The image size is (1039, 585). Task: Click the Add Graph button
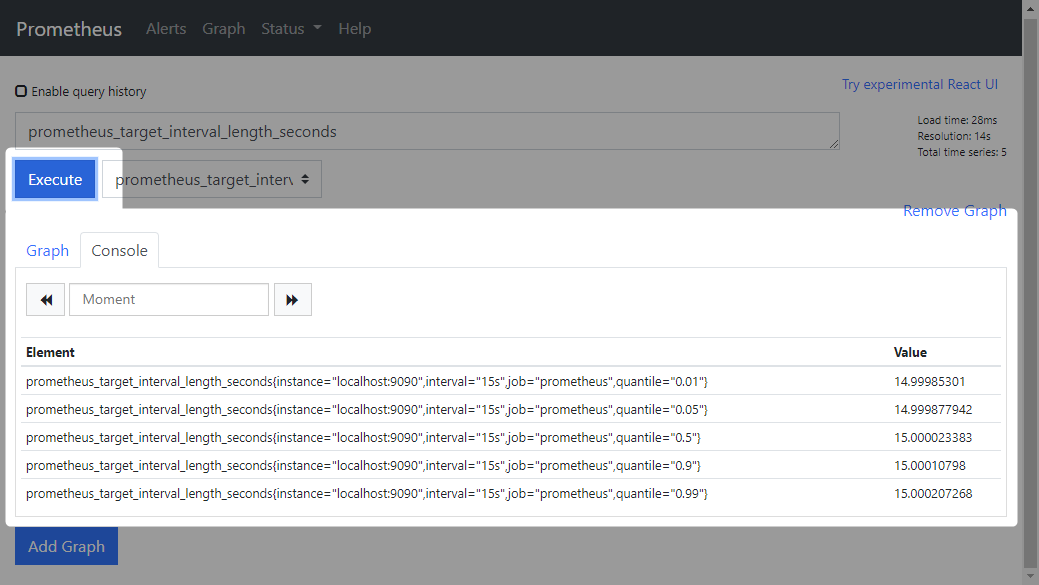(66, 546)
